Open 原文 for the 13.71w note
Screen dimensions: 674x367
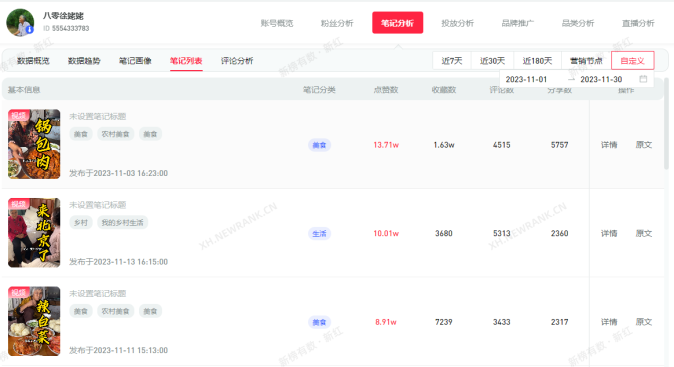(643, 145)
